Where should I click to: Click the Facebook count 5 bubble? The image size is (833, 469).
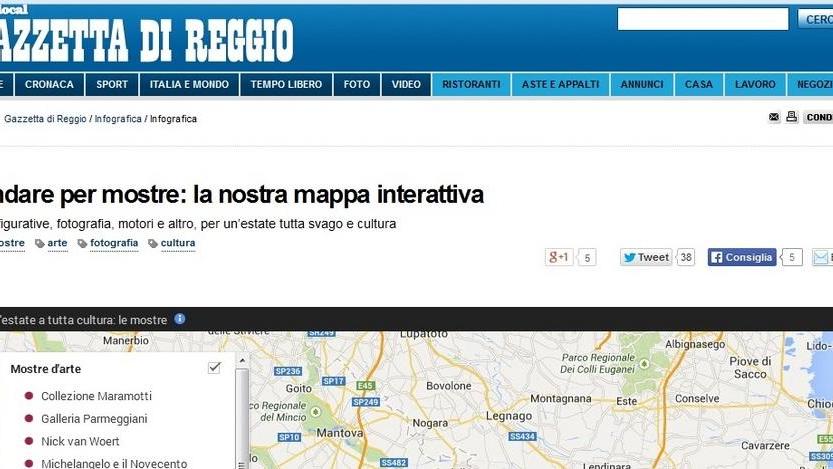(792, 257)
